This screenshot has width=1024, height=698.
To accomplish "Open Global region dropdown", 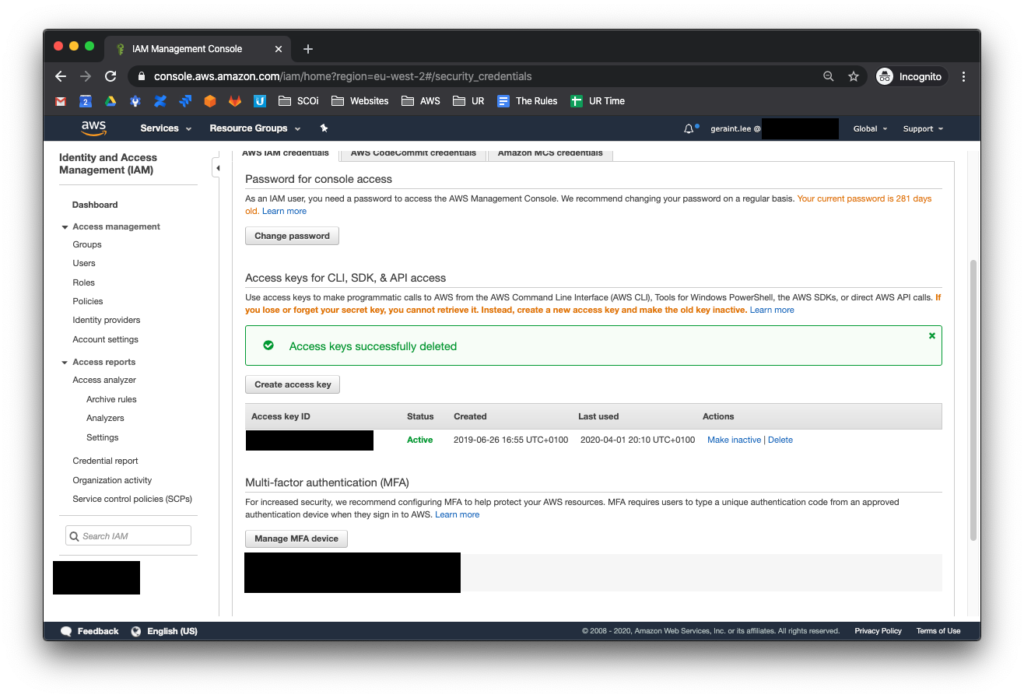I will pyautogui.click(x=870, y=129).
